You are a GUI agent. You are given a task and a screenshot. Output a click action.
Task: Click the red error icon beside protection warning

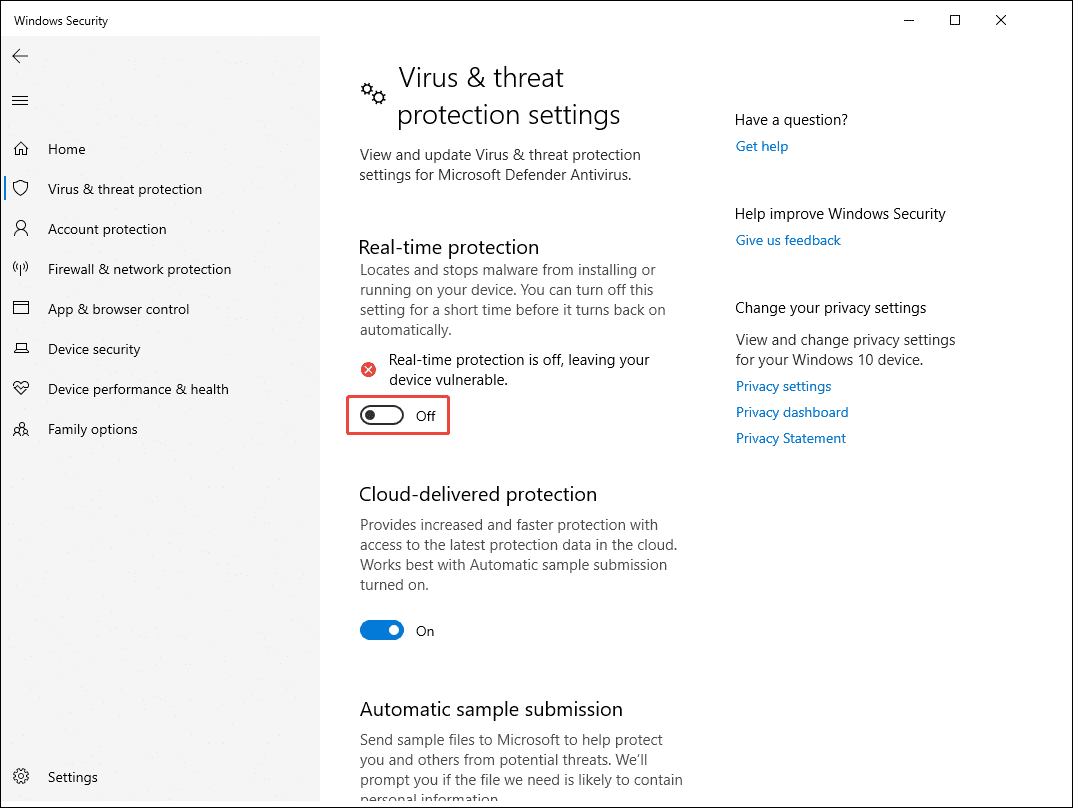[x=368, y=369]
